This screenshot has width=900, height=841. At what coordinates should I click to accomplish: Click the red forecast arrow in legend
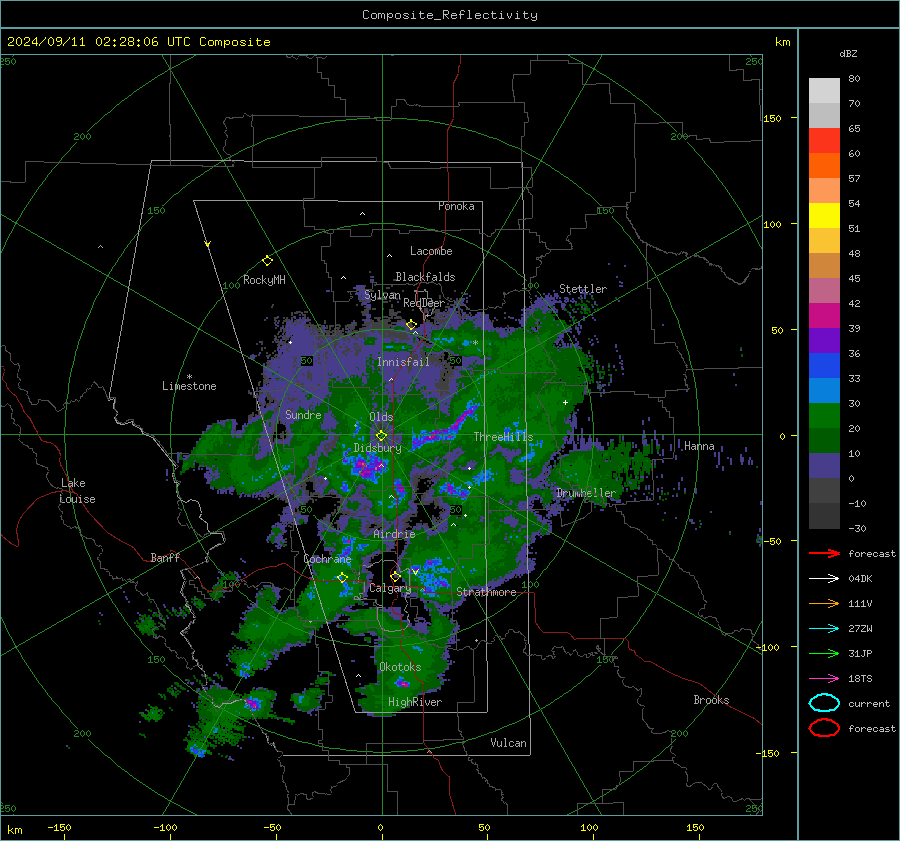tap(824, 553)
